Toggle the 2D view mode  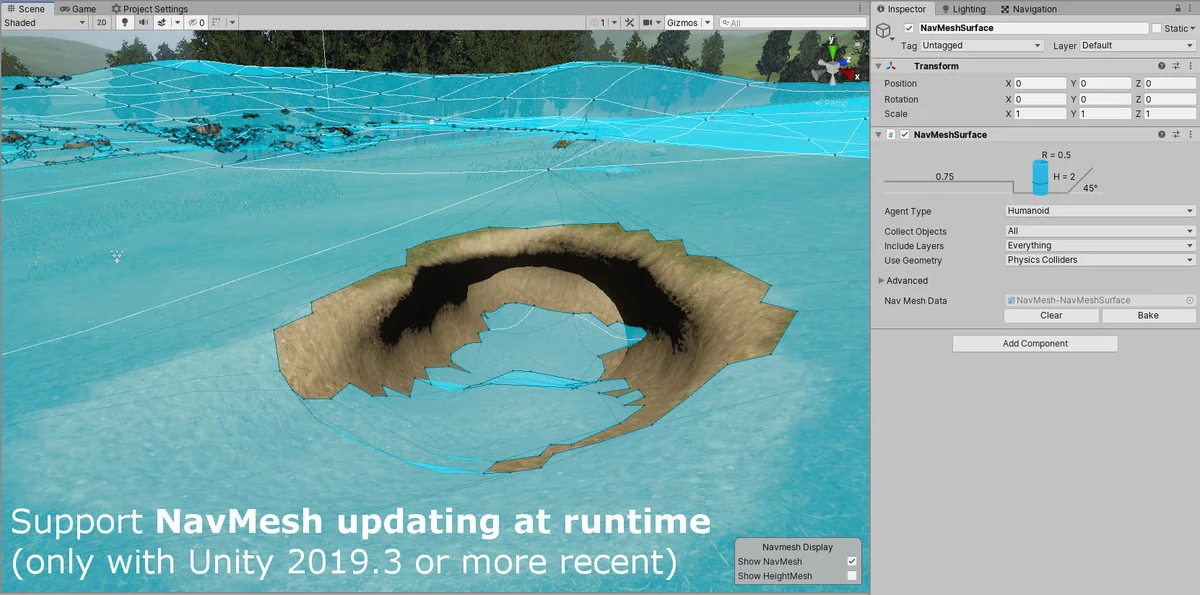101,22
